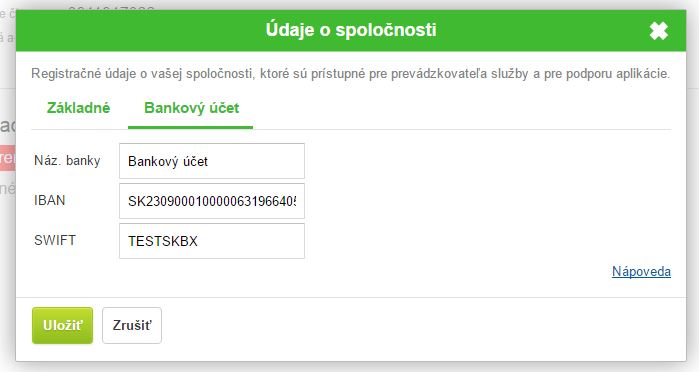
Task: Click the SWIFT label text
Action: pos(55,240)
